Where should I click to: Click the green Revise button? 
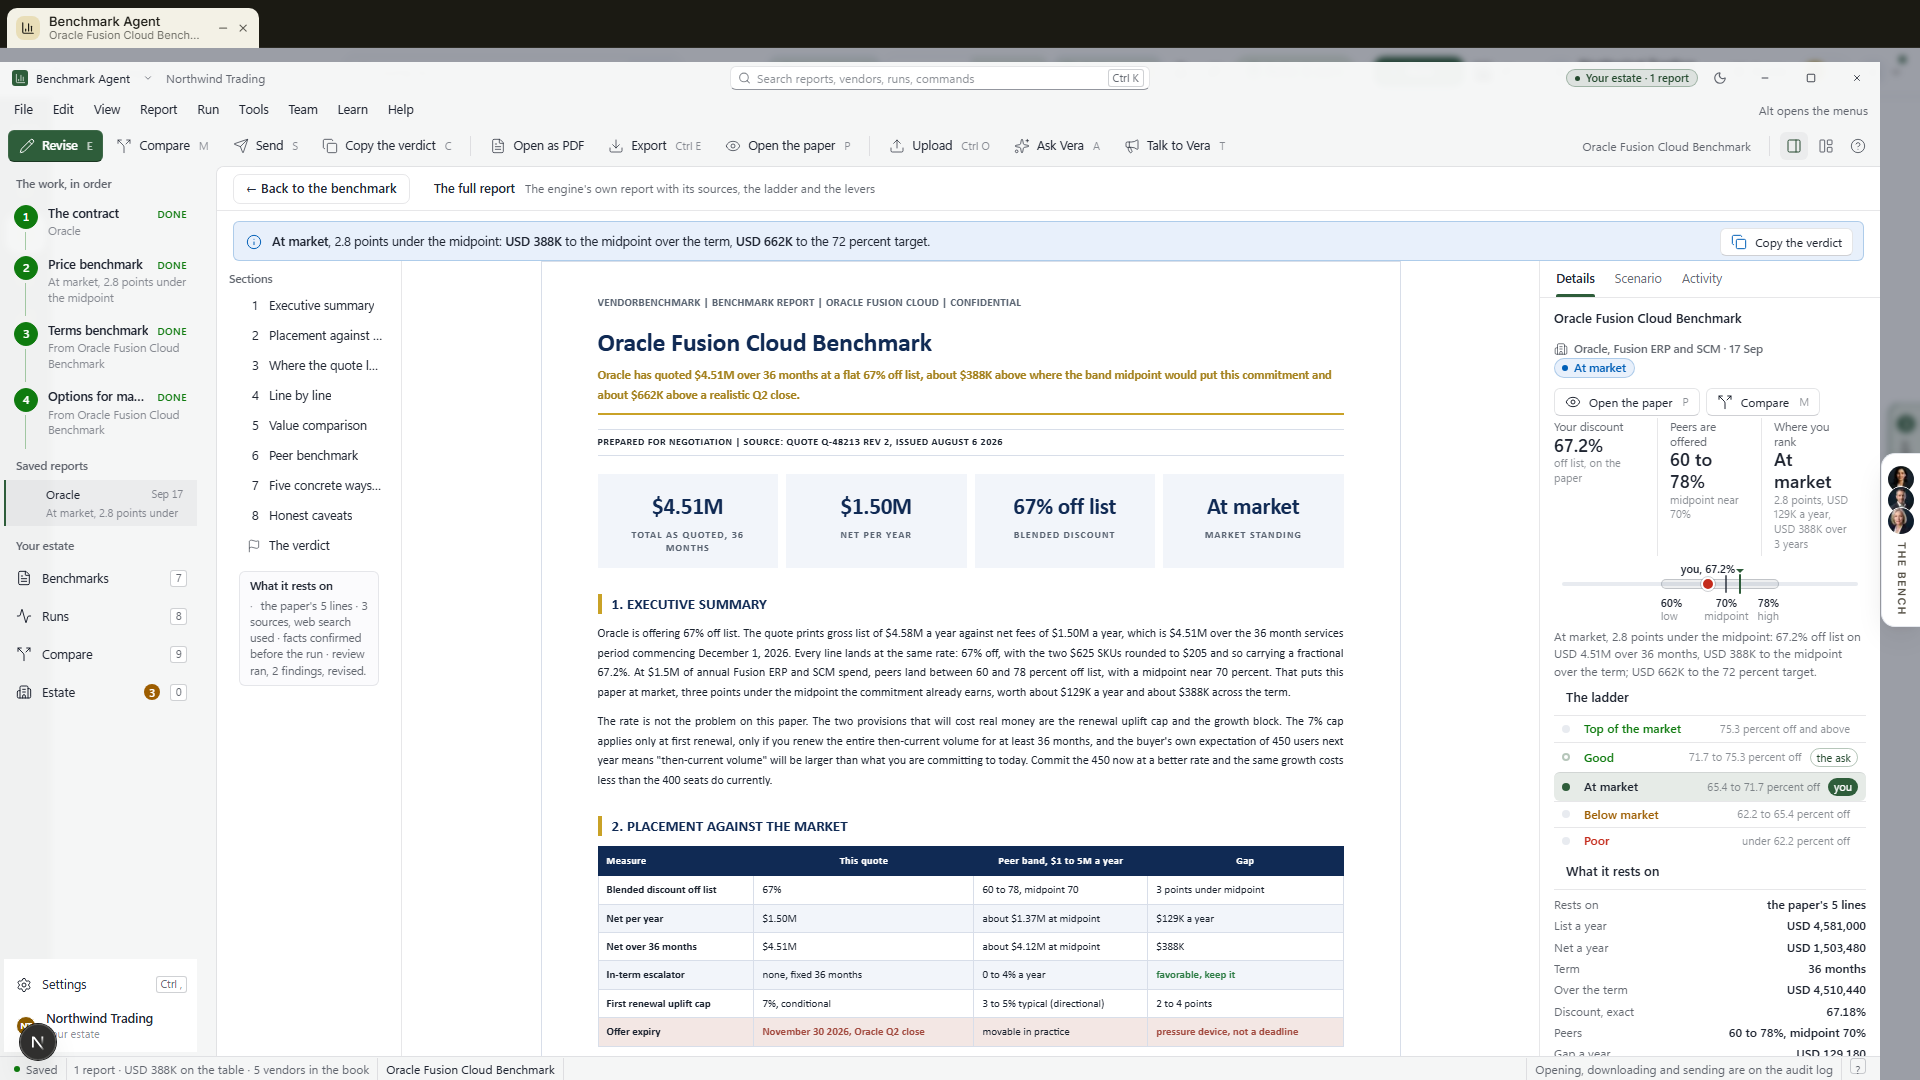56,146
